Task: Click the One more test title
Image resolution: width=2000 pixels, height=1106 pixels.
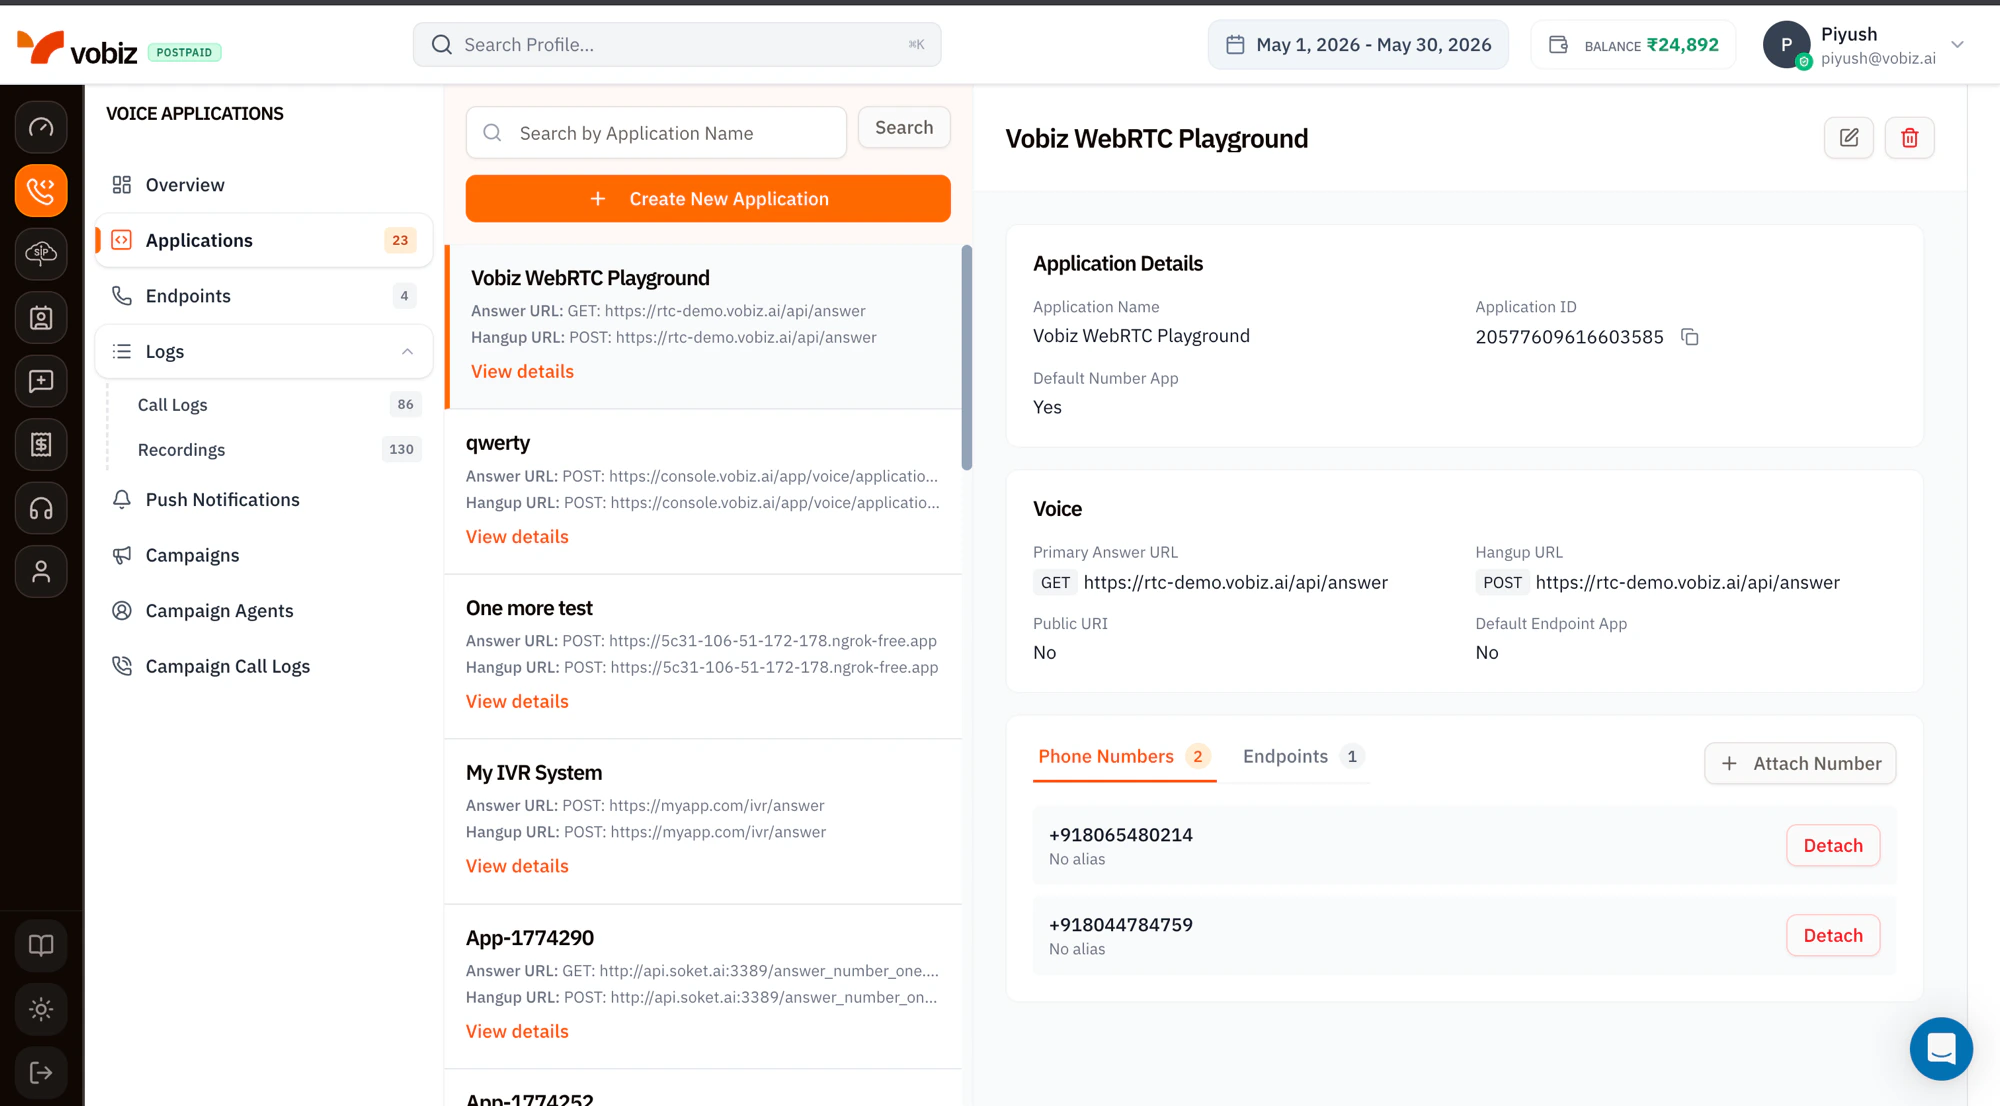Action: tap(529, 608)
